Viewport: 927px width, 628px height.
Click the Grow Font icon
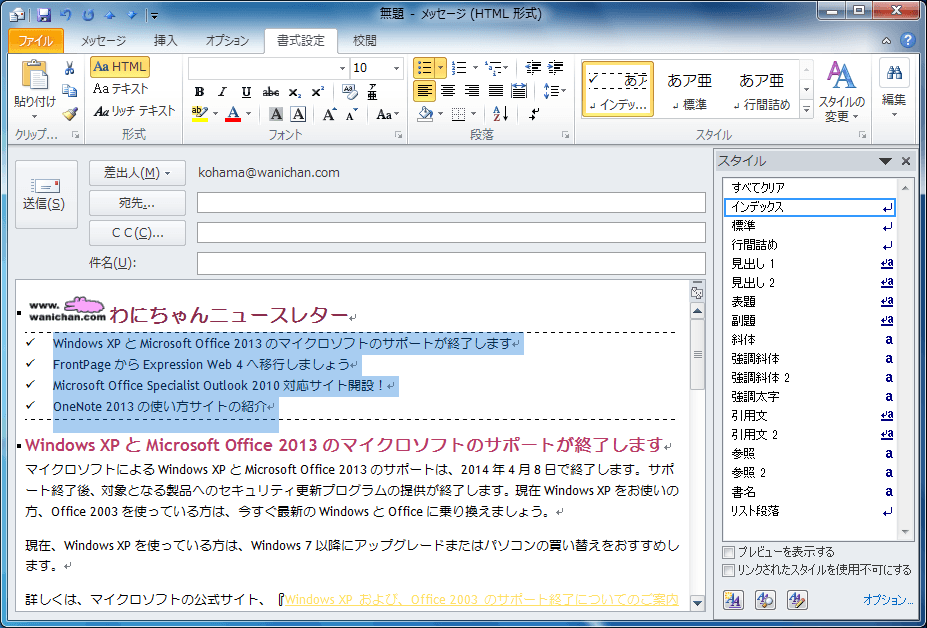click(x=329, y=114)
